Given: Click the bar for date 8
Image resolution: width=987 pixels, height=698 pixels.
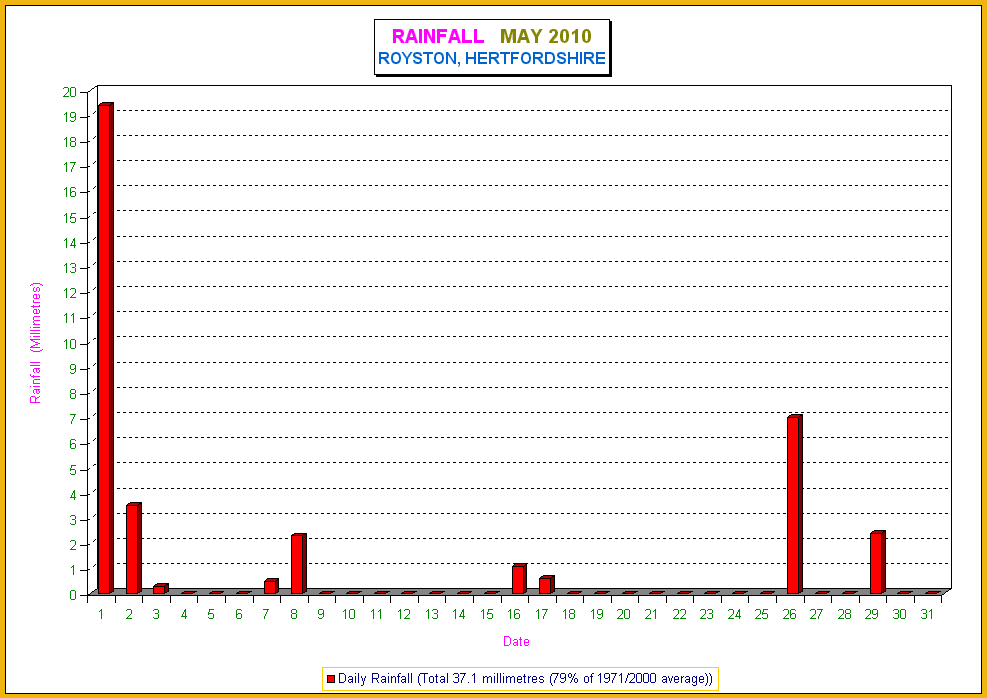Looking at the screenshot, I should (x=298, y=564).
